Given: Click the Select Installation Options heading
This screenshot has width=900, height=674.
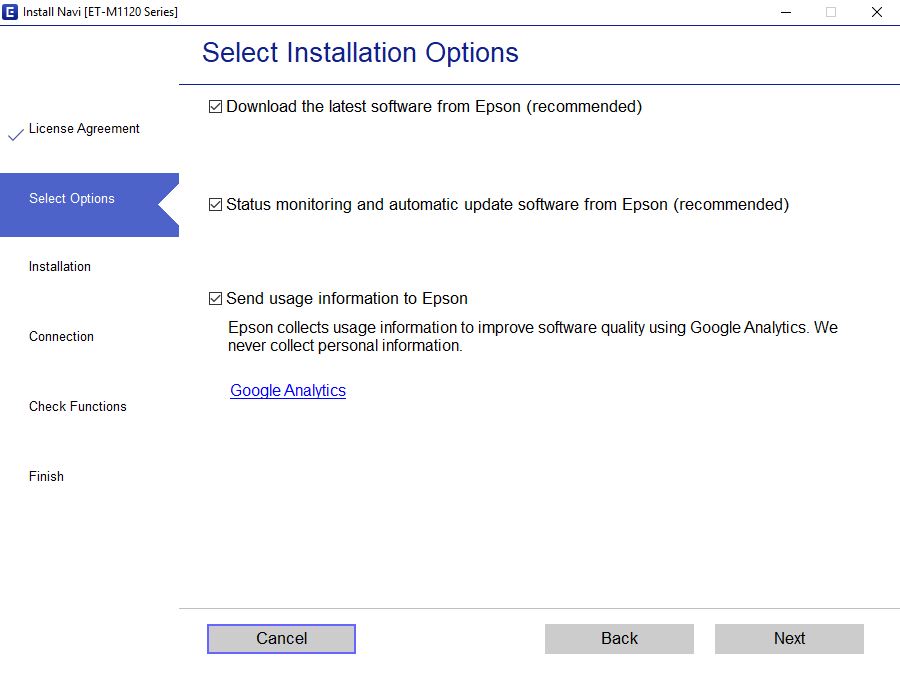Looking at the screenshot, I should pos(360,53).
